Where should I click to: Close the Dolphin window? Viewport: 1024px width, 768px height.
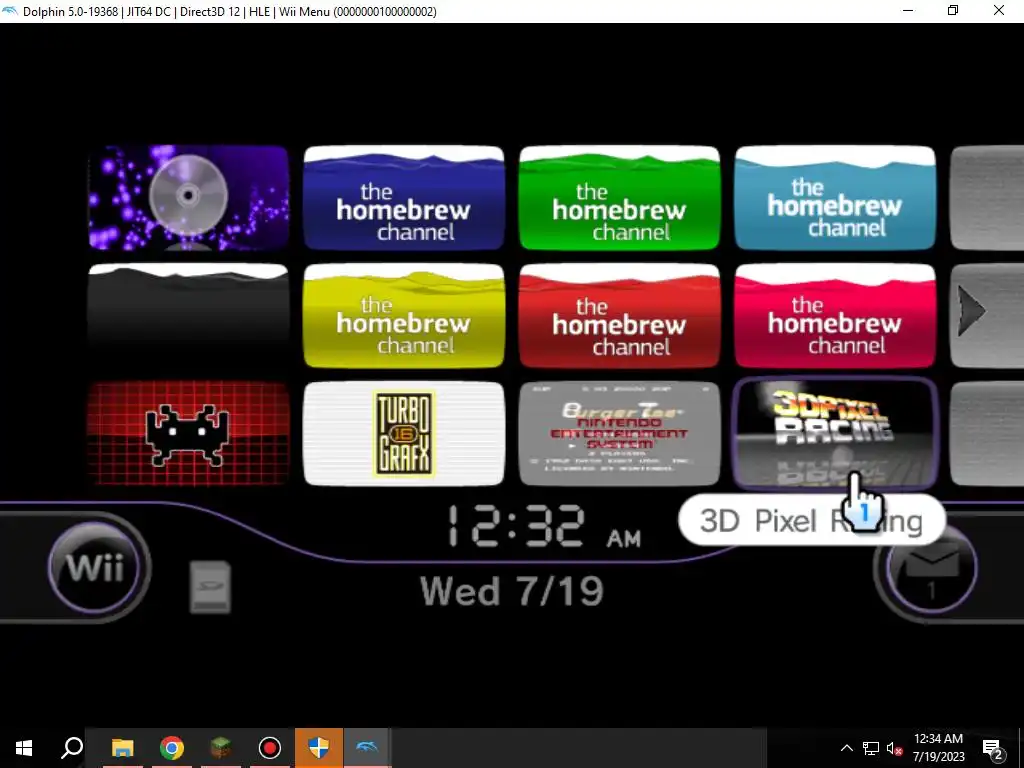(x=999, y=11)
